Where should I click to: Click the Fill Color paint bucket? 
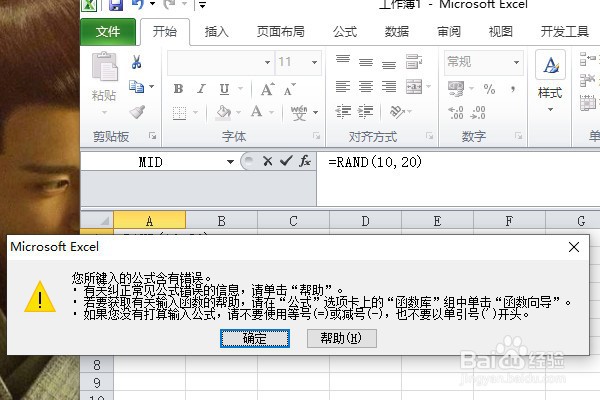[x=223, y=113]
